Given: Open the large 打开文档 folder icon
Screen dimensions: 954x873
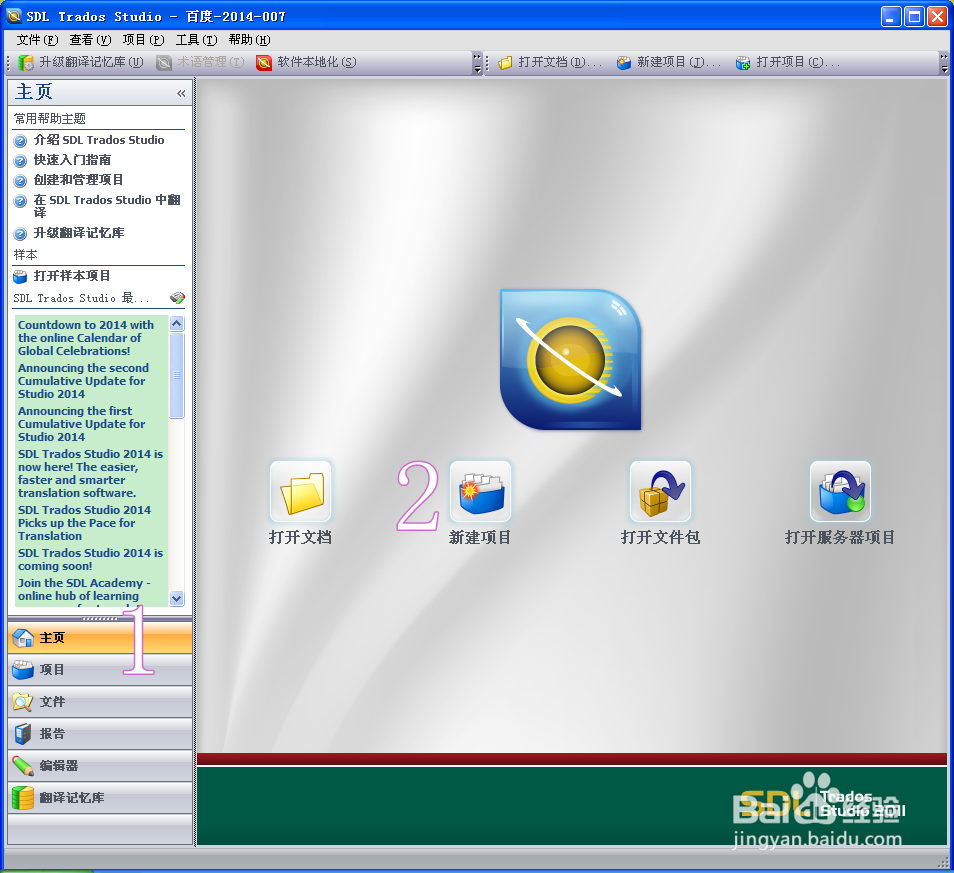Looking at the screenshot, I should click(x=301, y=492).
